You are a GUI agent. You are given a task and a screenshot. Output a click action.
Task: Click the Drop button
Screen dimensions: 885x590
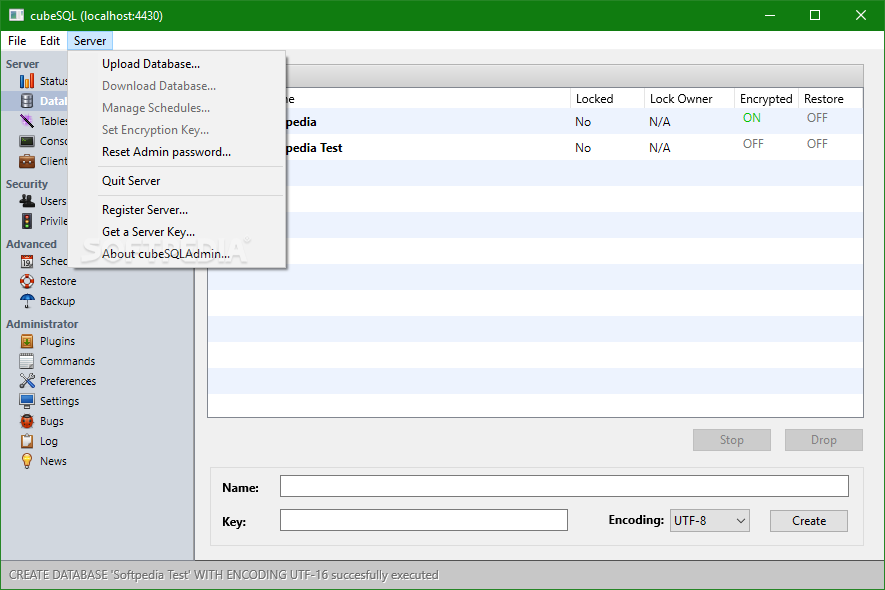[x=823, y=440]
